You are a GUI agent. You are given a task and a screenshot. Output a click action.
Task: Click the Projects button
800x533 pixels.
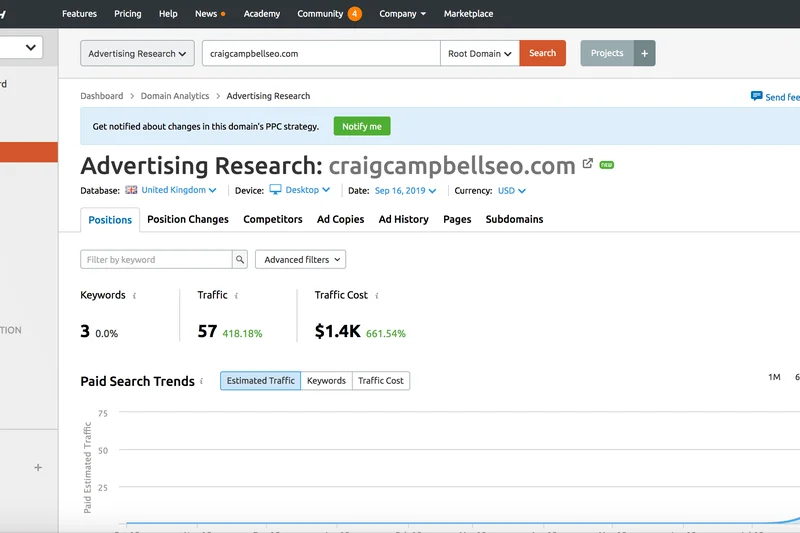607,53
